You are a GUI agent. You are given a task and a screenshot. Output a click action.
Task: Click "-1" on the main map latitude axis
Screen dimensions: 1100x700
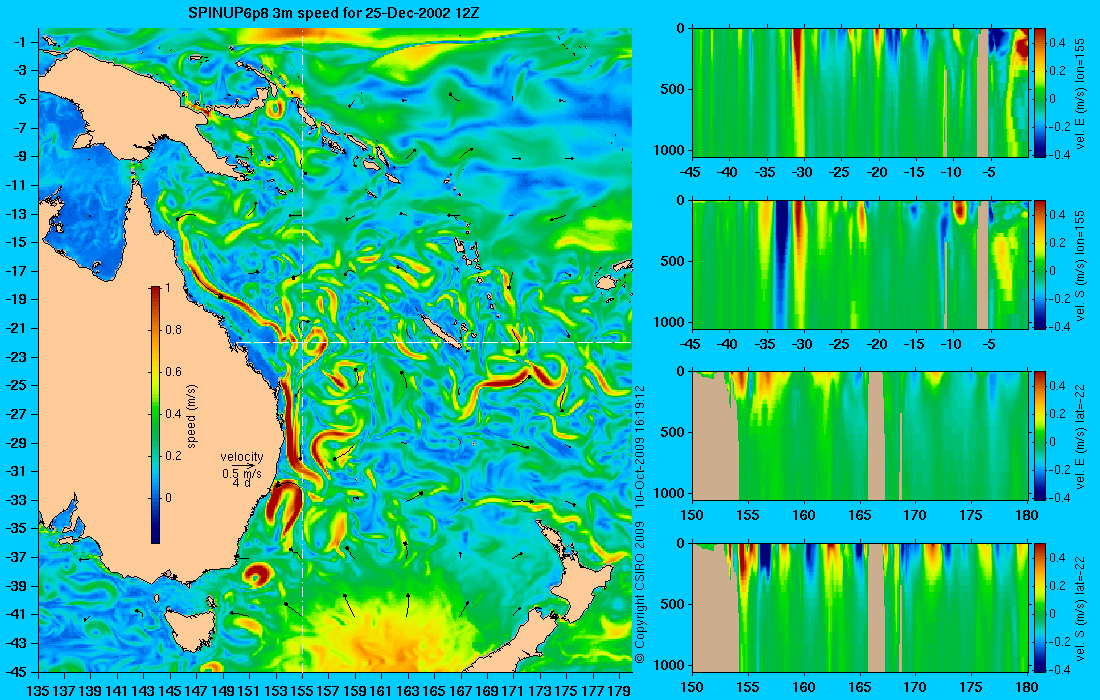tap(20, 42)
